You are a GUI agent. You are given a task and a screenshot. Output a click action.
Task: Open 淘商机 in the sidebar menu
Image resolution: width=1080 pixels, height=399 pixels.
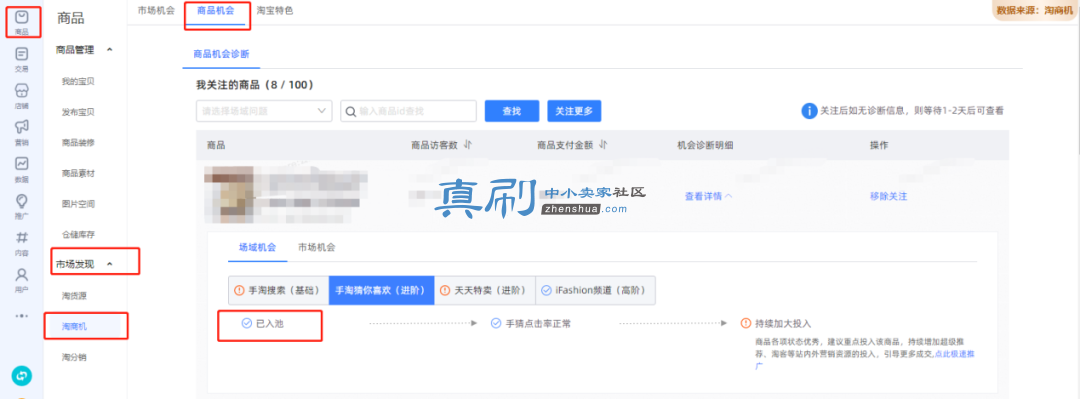point(74,326)
